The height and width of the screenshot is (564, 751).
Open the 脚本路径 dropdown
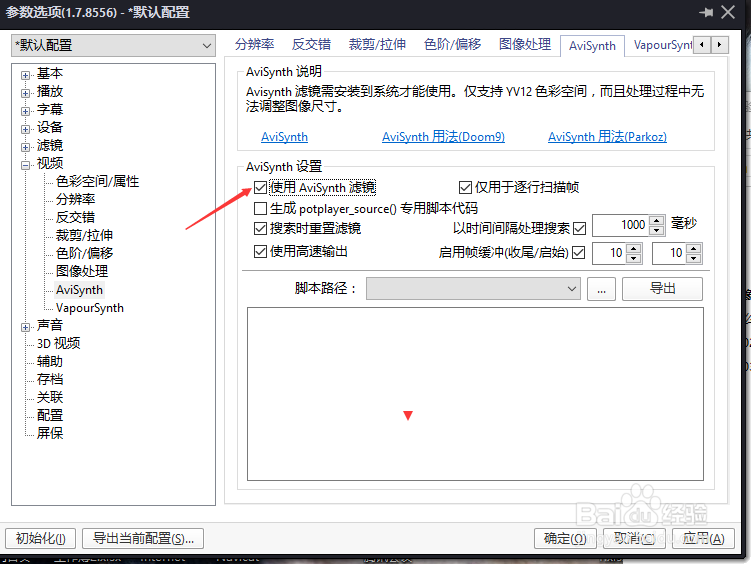(473, 289)
